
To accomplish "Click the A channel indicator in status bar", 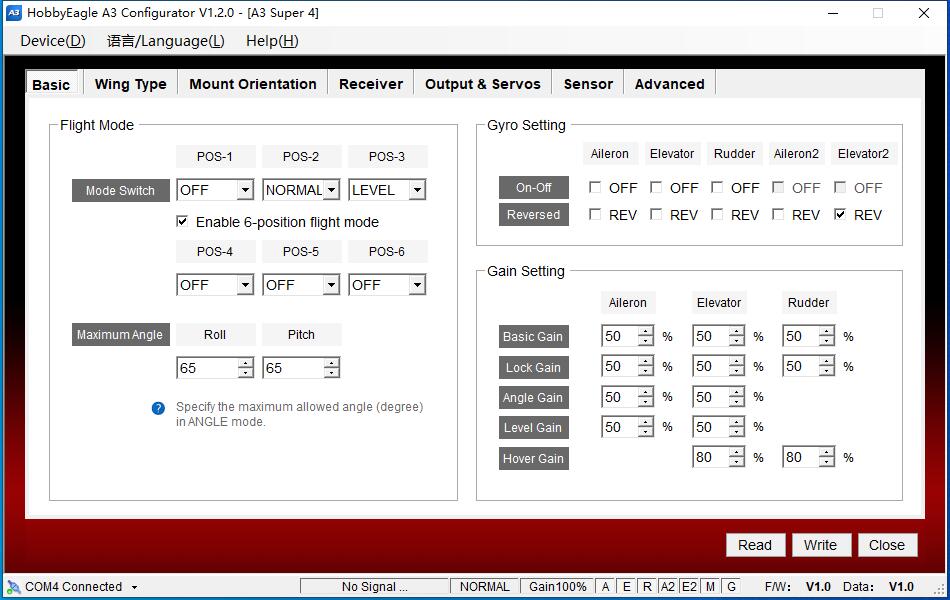I will point(606,587).
